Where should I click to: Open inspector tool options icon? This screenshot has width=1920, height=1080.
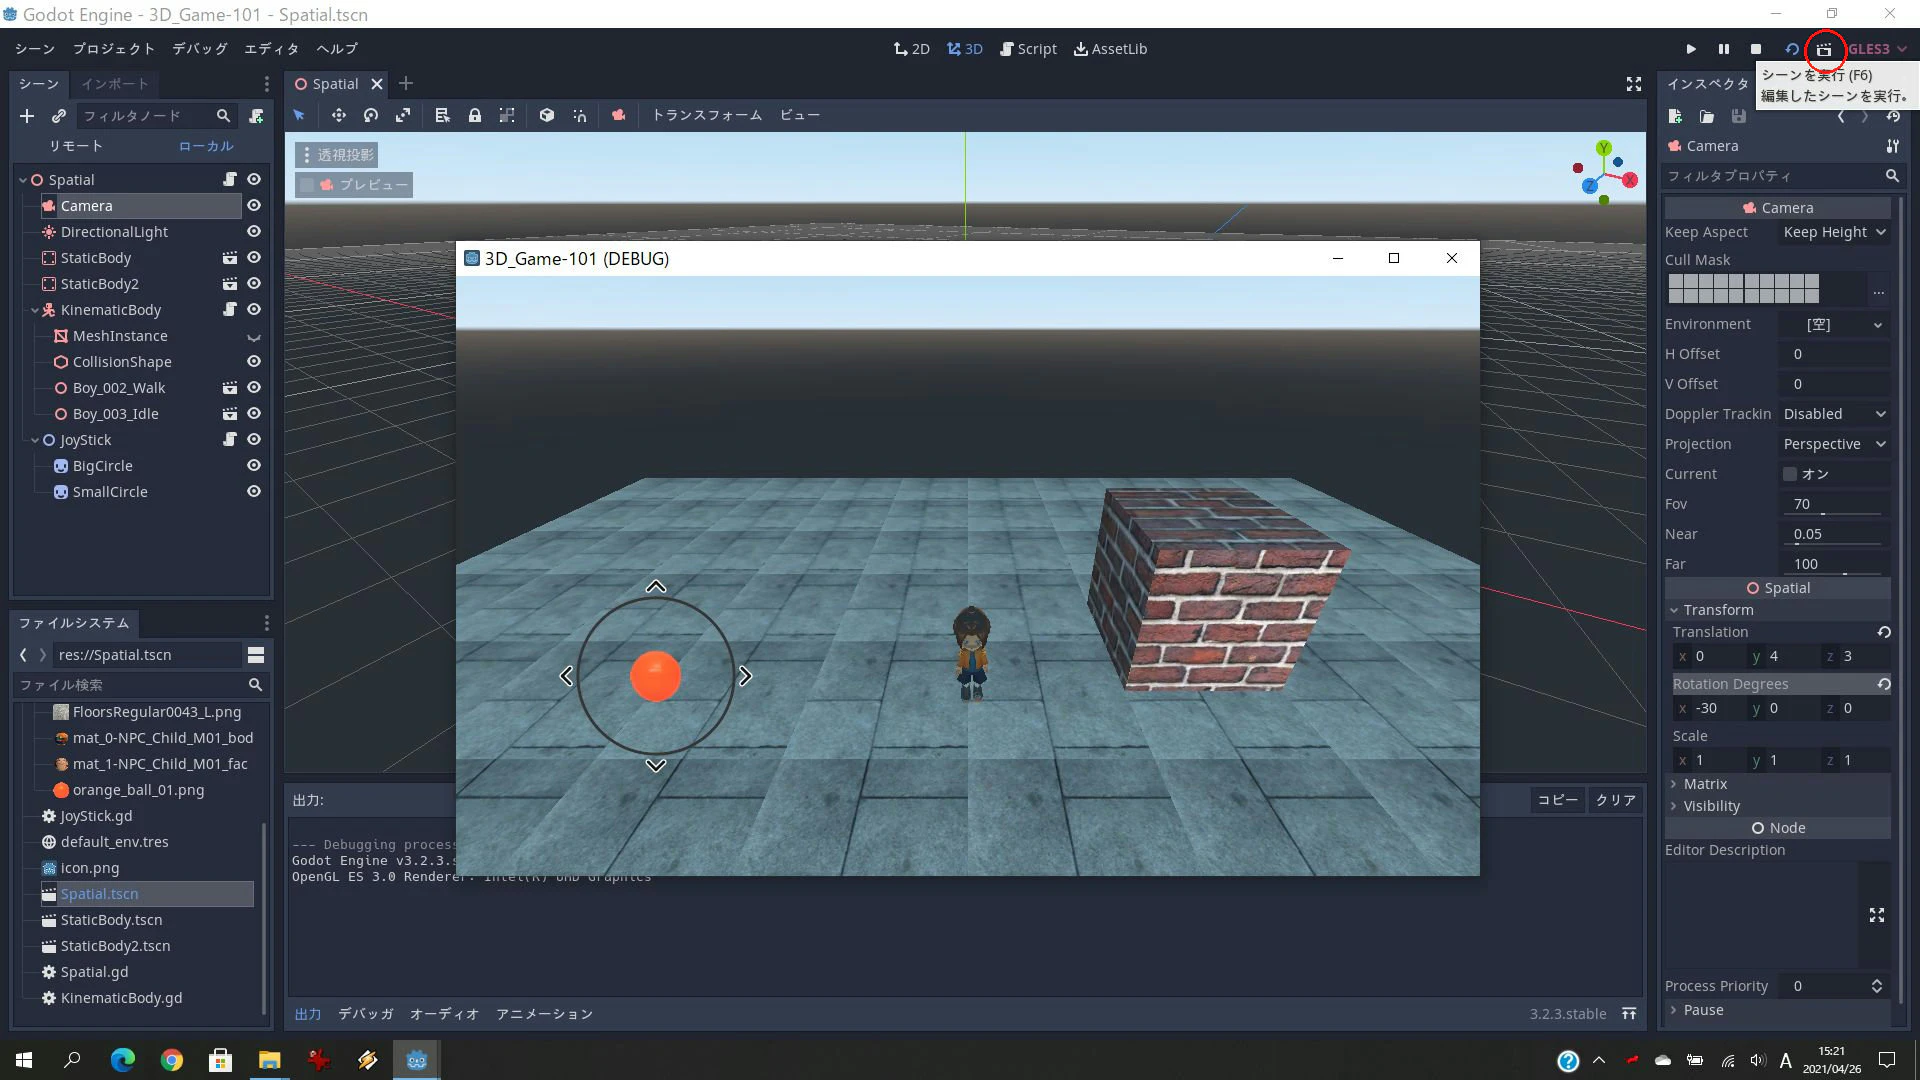[1892, 146]
